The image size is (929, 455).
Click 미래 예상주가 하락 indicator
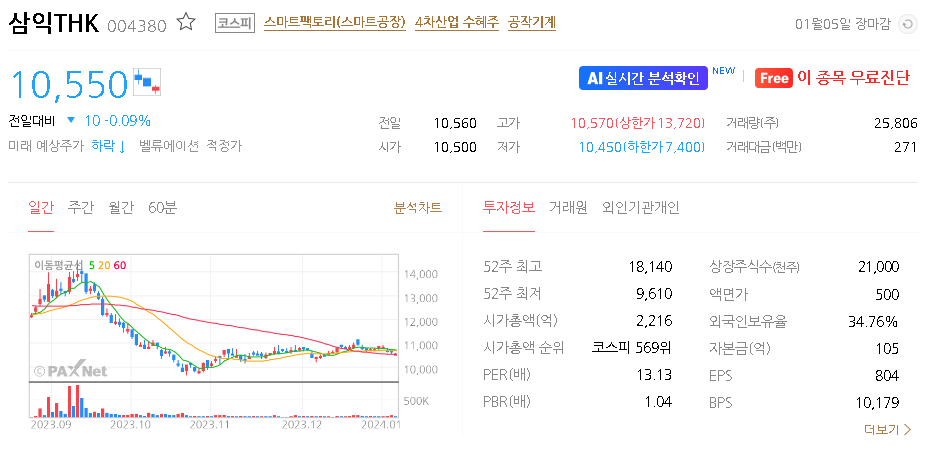click(x=67, y=146)
